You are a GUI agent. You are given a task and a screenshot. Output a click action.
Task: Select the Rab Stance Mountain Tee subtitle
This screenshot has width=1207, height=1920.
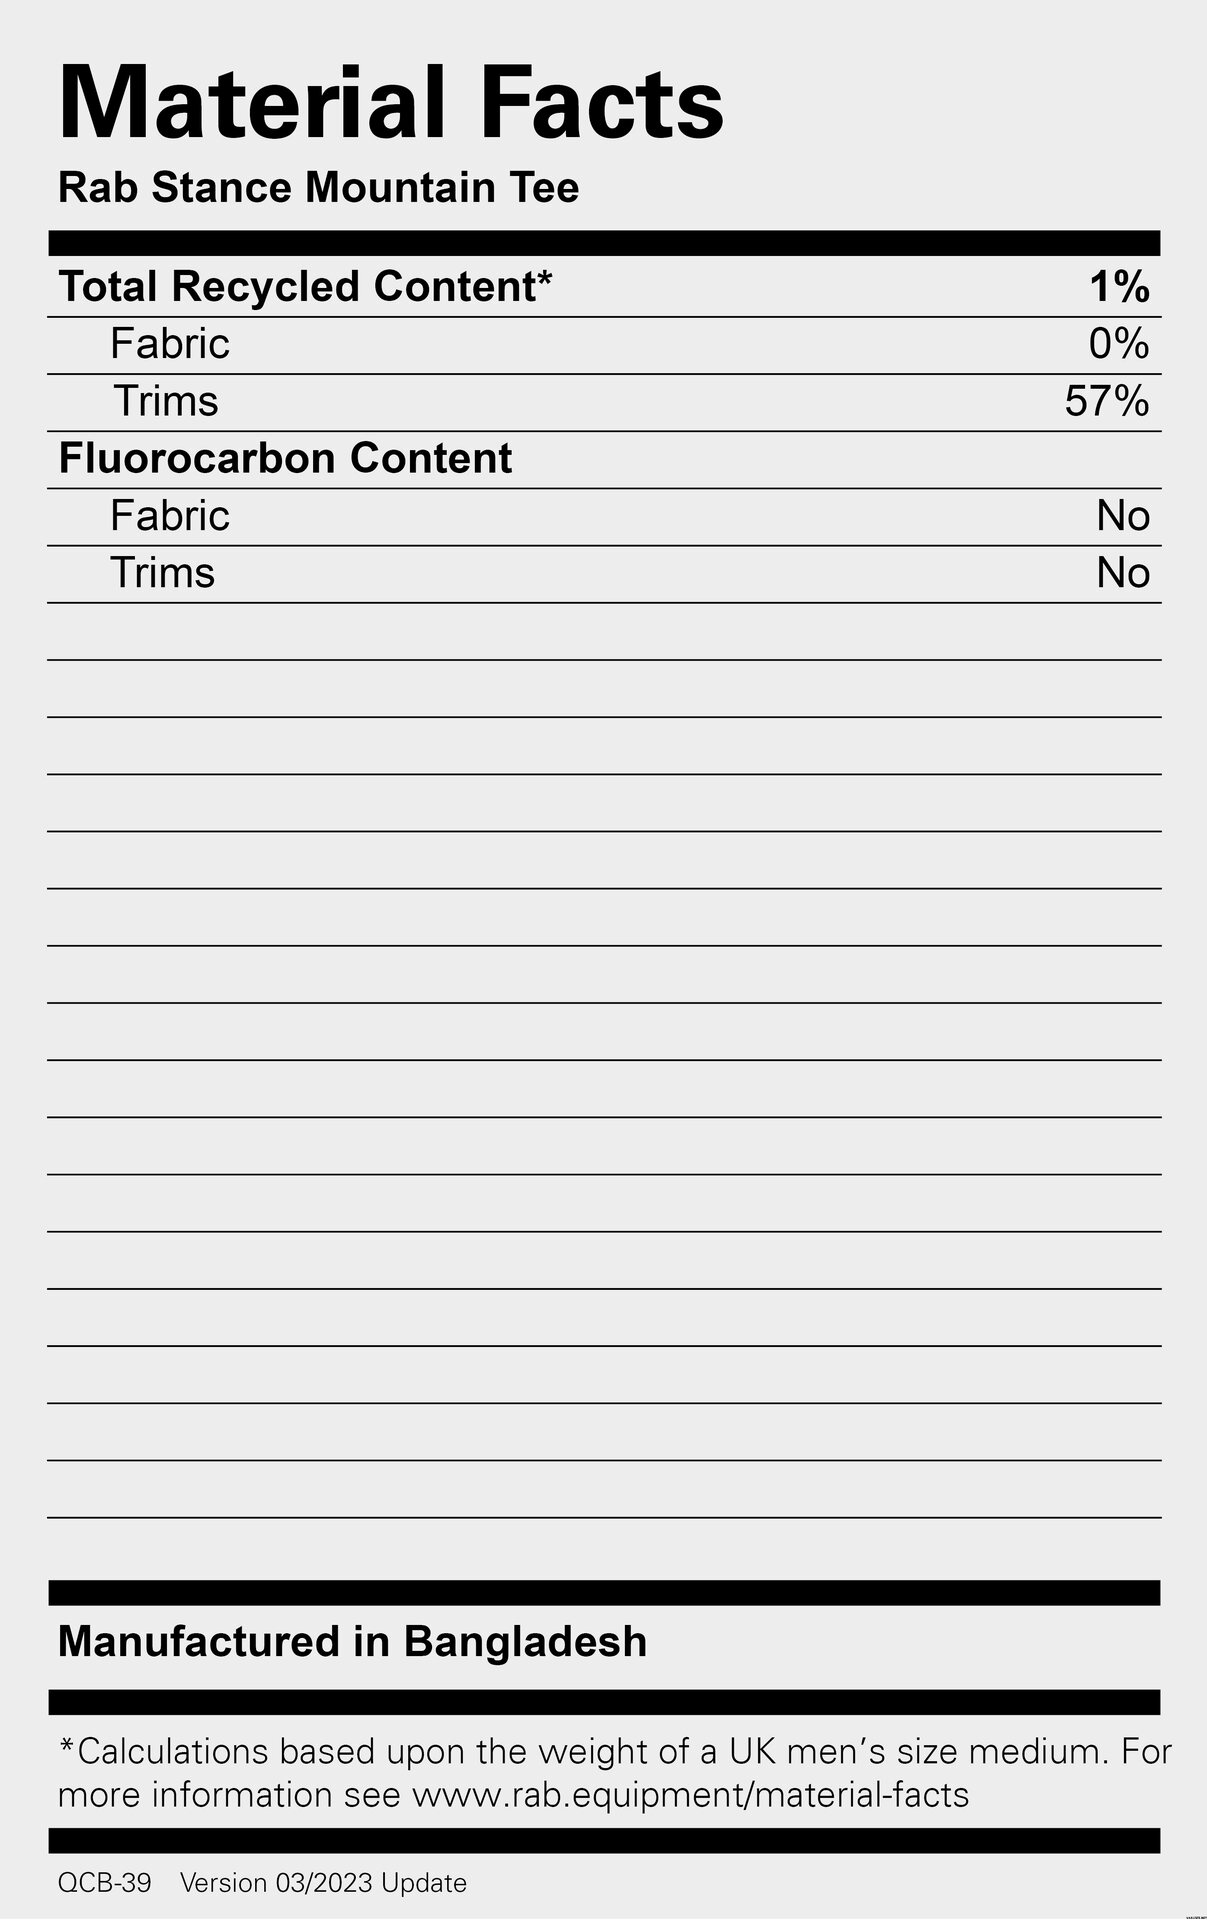(x=318, y=188)
